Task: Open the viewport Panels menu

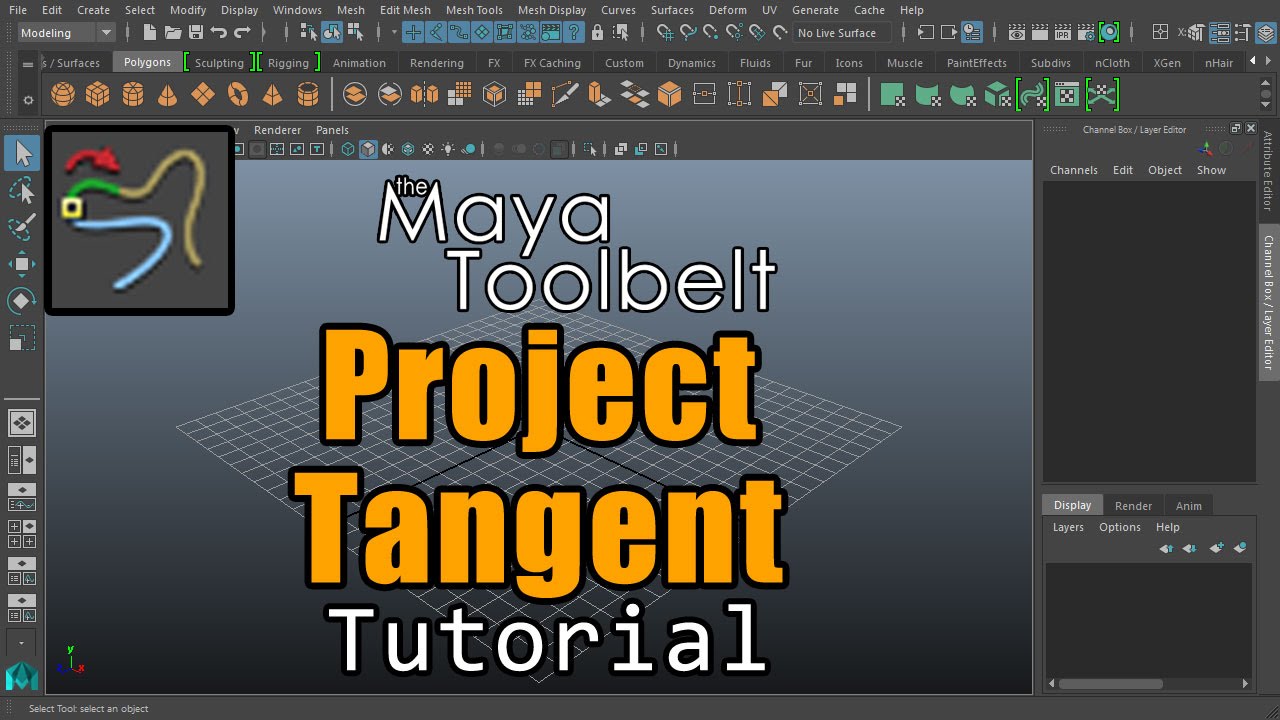Action: pyautogui.click(x=332, y=130)
